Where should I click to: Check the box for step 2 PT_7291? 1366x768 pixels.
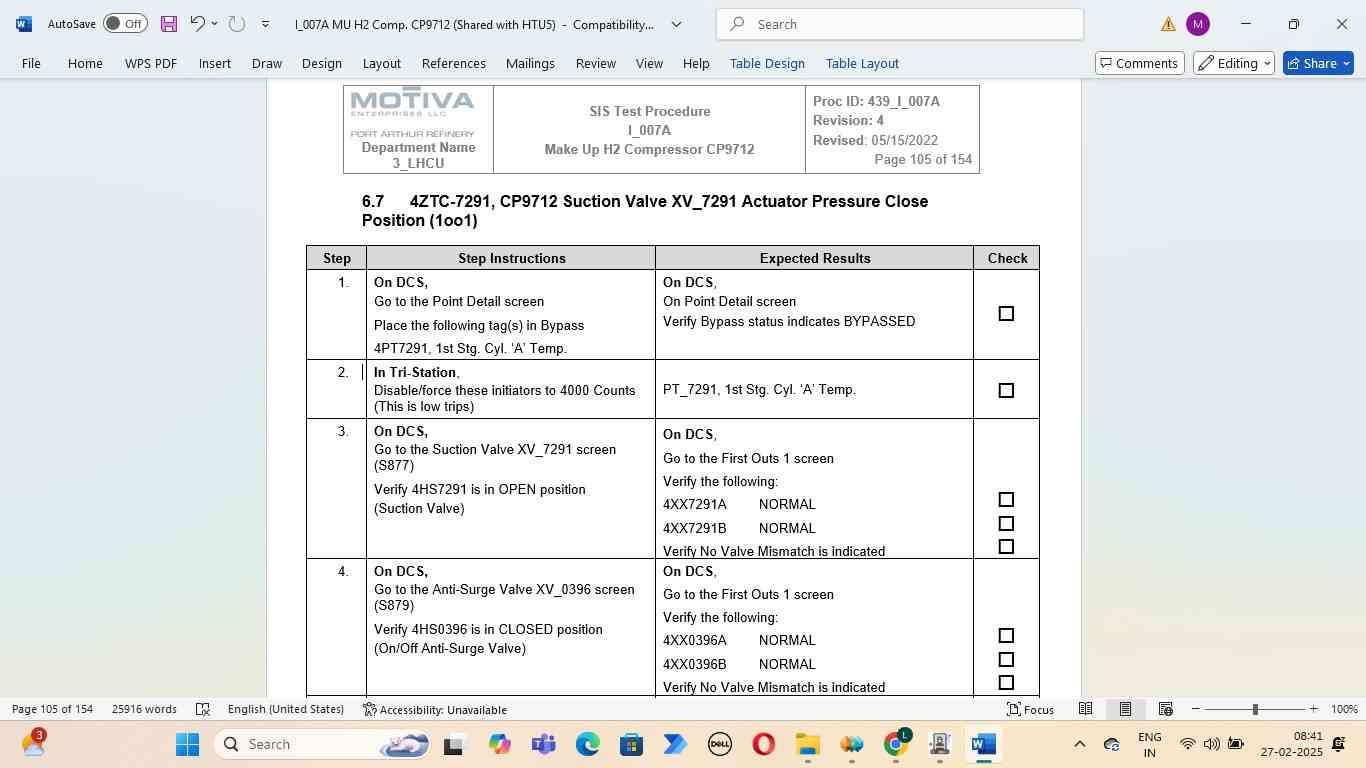(x=1006, y=391)
